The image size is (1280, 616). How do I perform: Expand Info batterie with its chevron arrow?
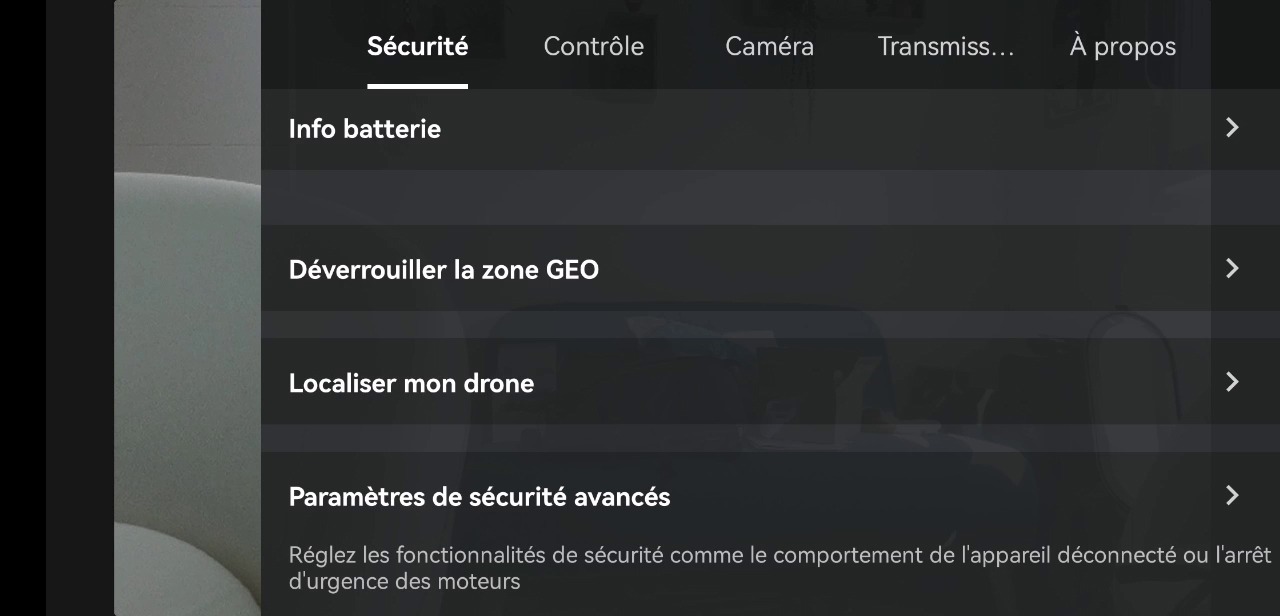tap(1232, 127)
